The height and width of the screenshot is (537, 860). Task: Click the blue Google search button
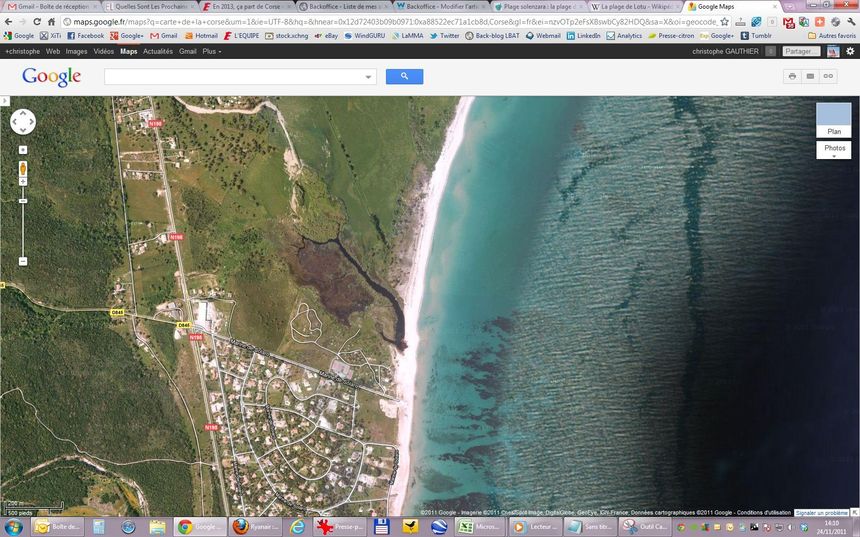click(404, 76)
